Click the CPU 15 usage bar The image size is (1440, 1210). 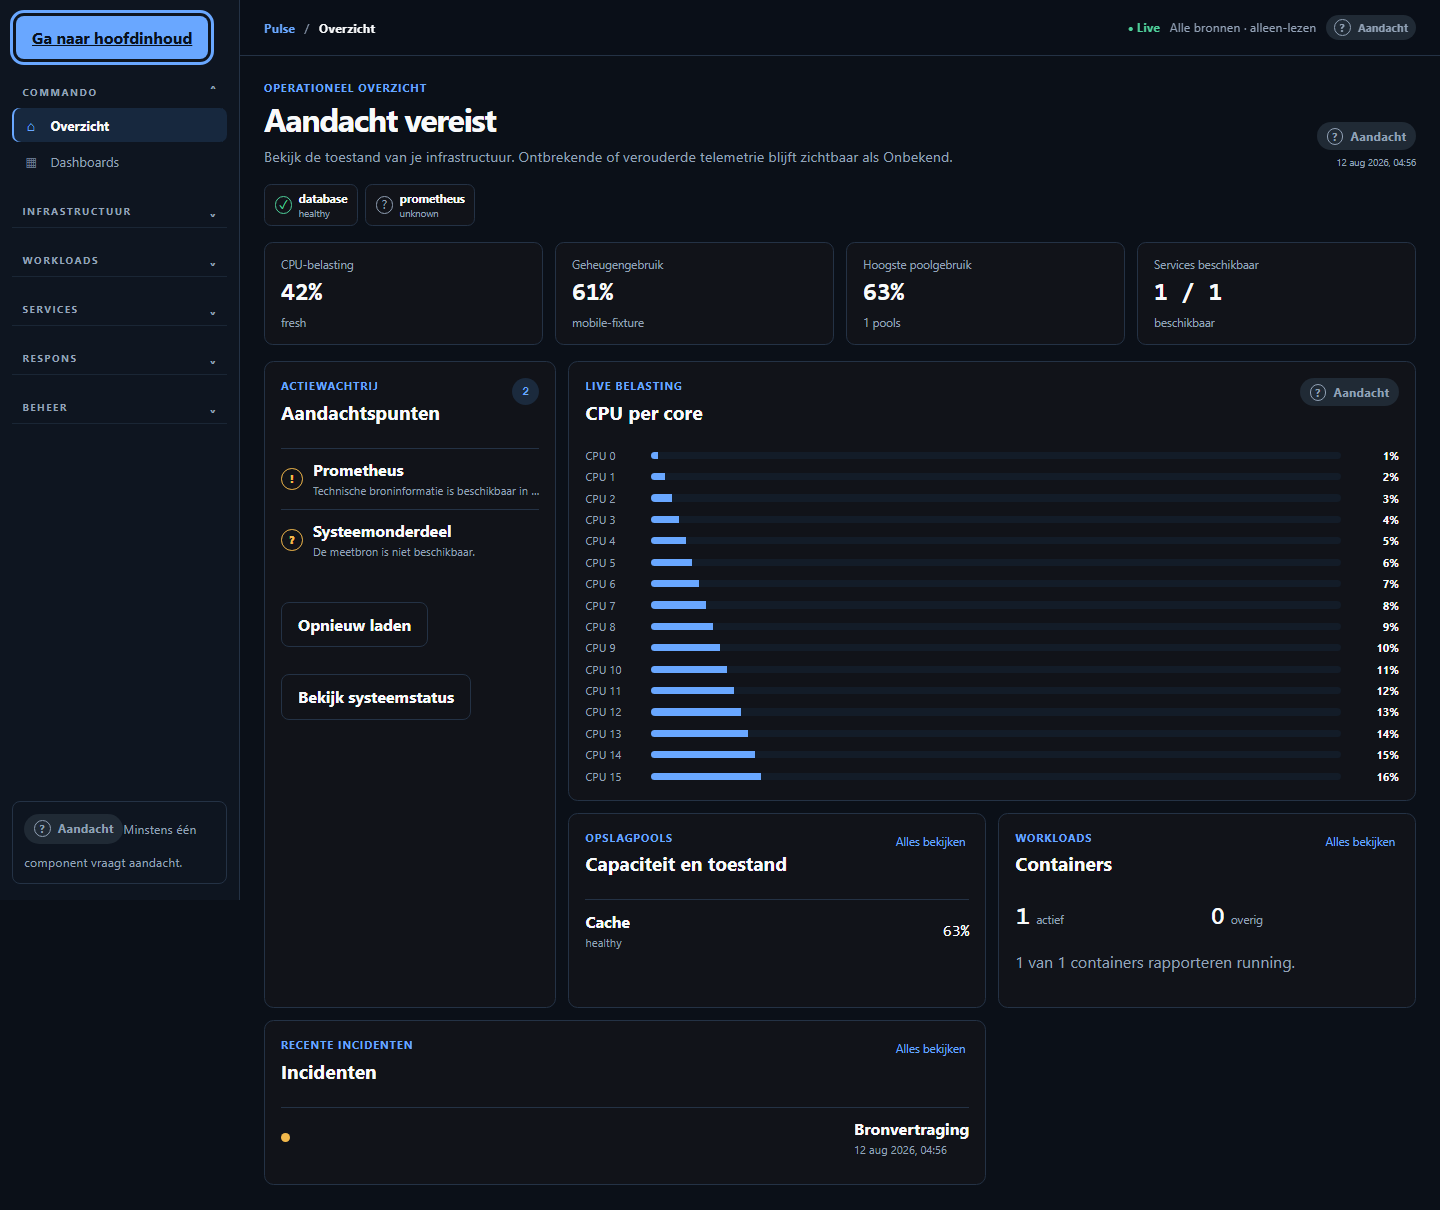click(996, 777)
